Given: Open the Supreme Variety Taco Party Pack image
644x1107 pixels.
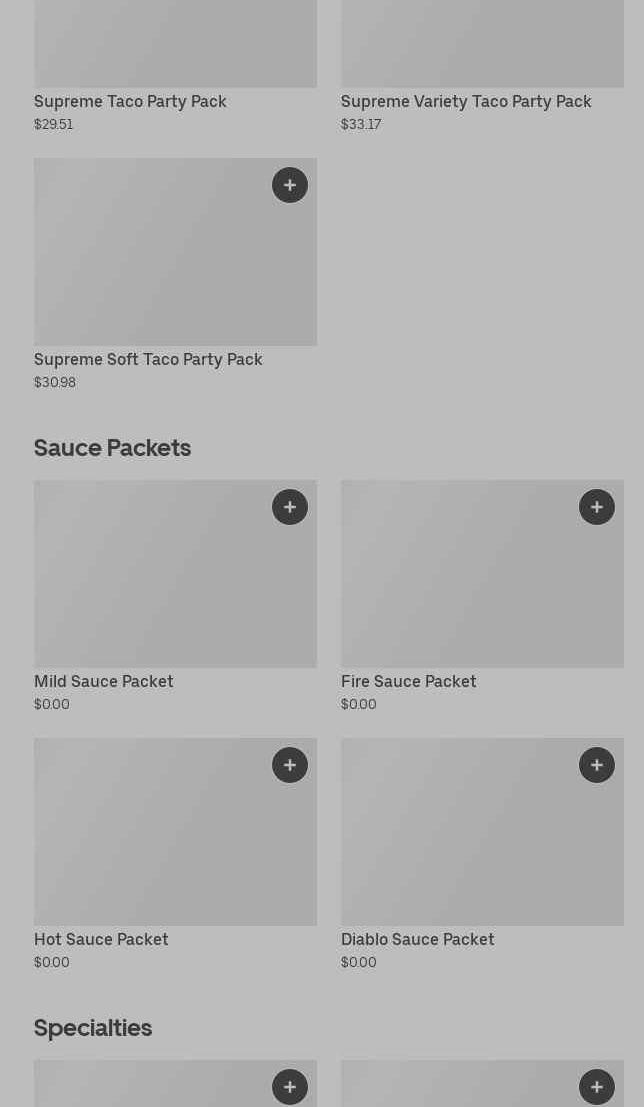Looking at the screenshot, I should coord(482,43).
